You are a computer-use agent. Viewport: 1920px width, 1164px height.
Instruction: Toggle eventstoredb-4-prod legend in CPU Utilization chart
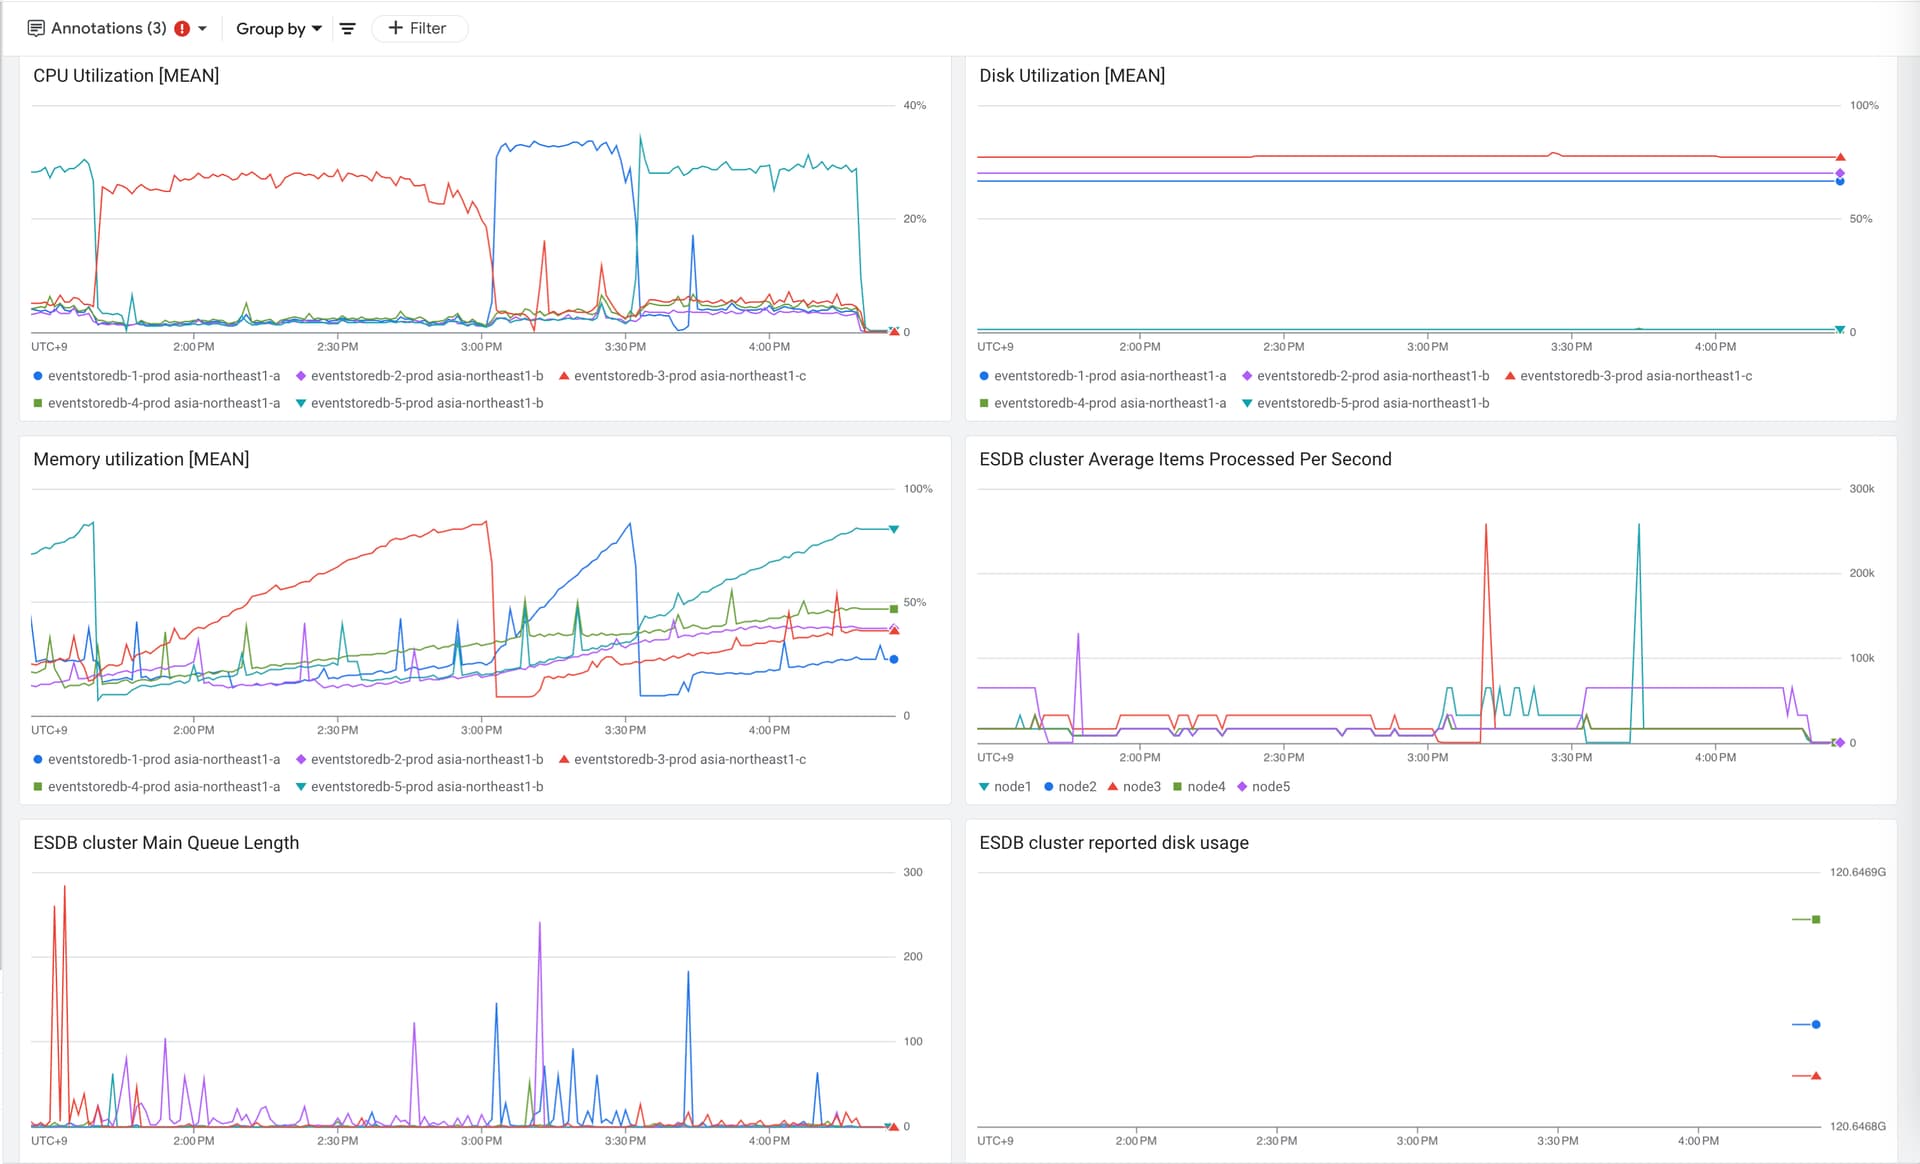click(x=156, y=403)
